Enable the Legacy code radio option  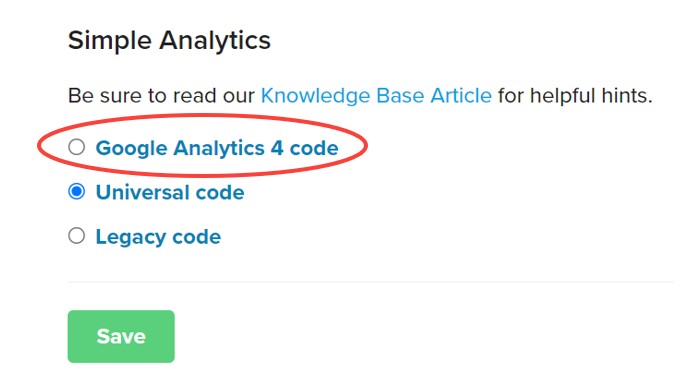pyautogui.click(x=76, y=236)
